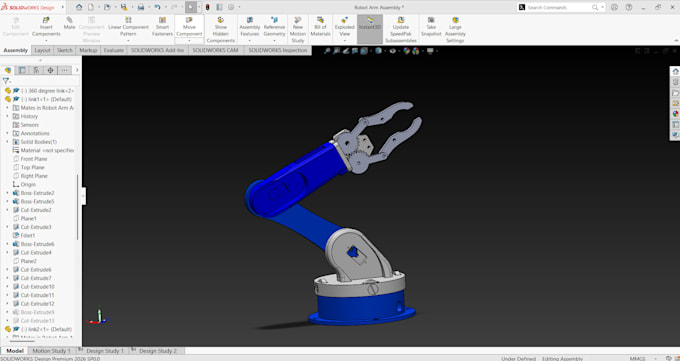
Task: Open Assembly Features dropdown arrow
Action: [x=250, y=41]
